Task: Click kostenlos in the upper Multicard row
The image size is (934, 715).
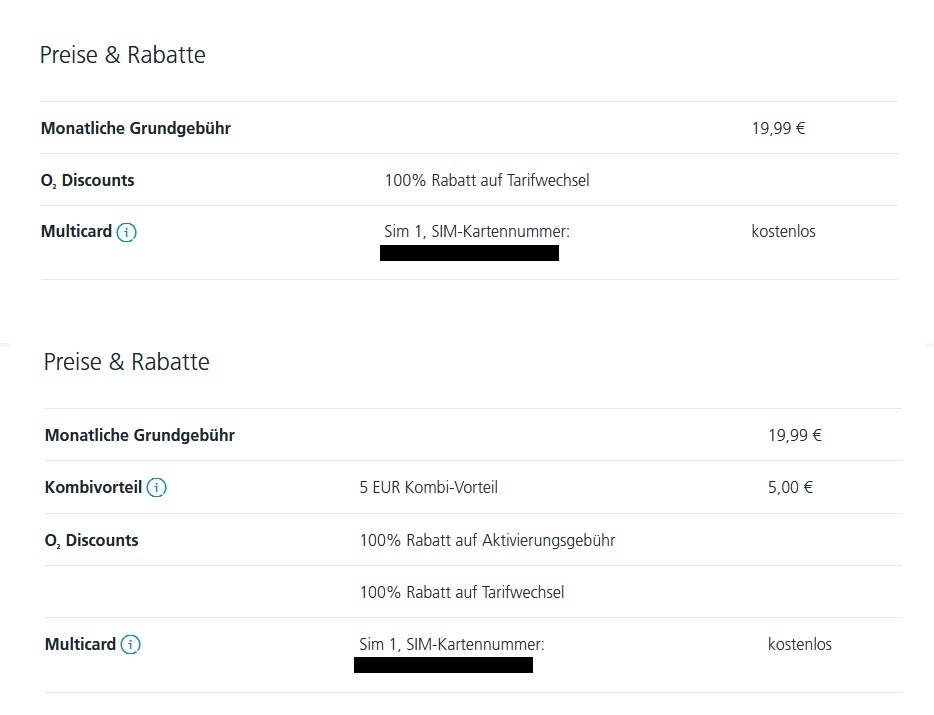Action: 783,231
